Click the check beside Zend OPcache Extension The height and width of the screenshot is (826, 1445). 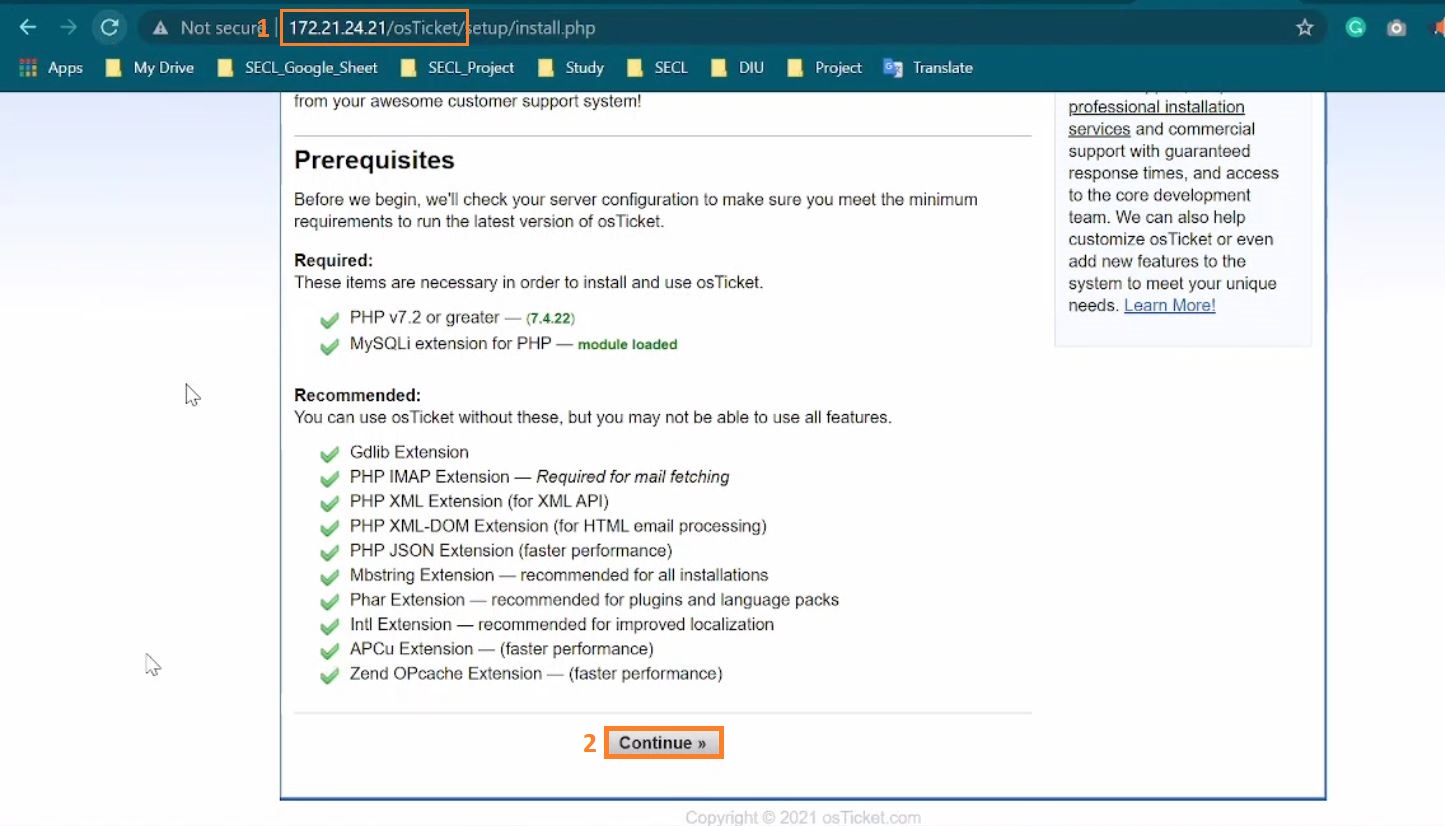click(x=329, y=676)
